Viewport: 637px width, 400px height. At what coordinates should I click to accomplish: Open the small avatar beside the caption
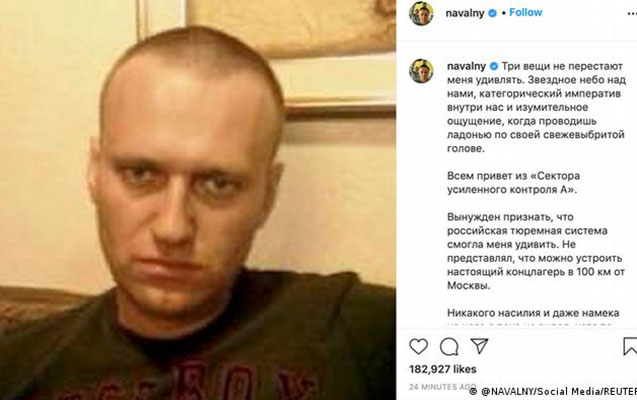(x=421, y=71)
